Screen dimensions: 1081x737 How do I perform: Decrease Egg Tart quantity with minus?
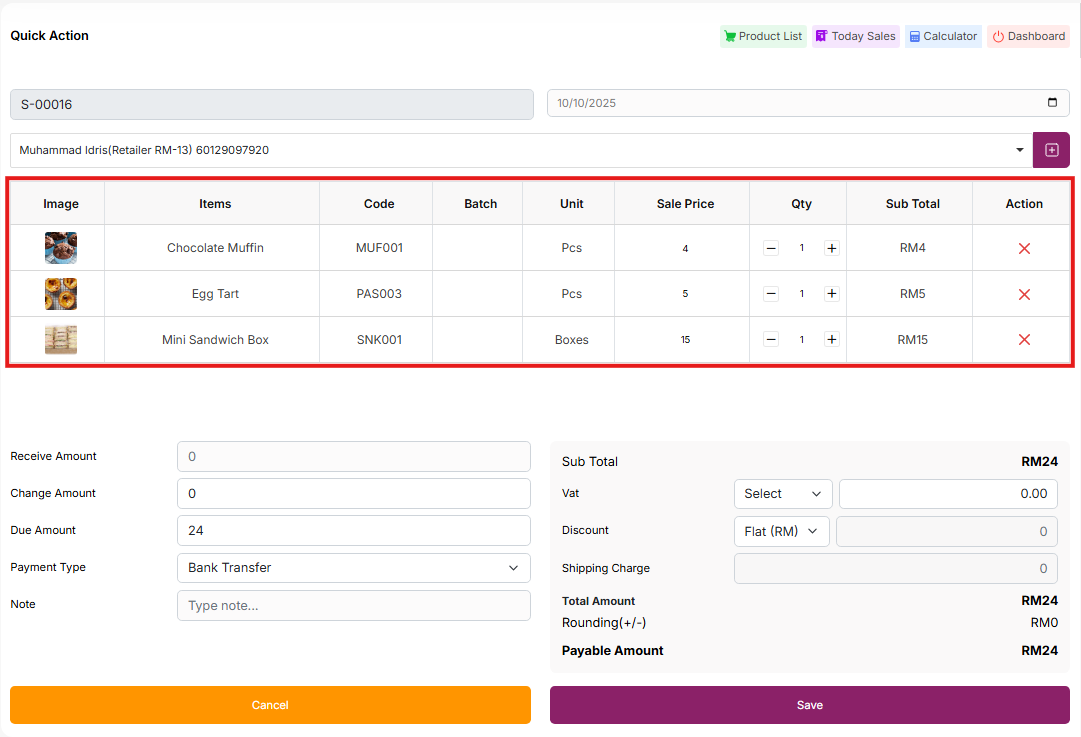771,294
